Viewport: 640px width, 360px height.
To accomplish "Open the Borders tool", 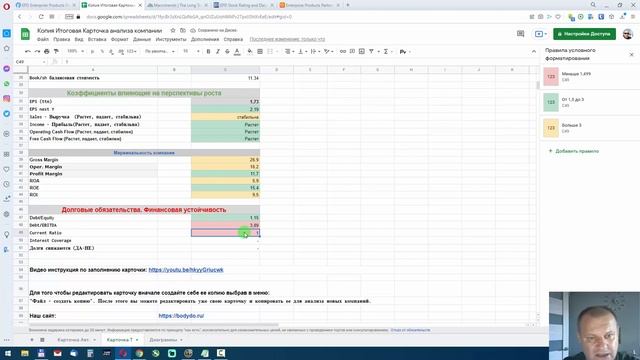I will pos(260,51).
